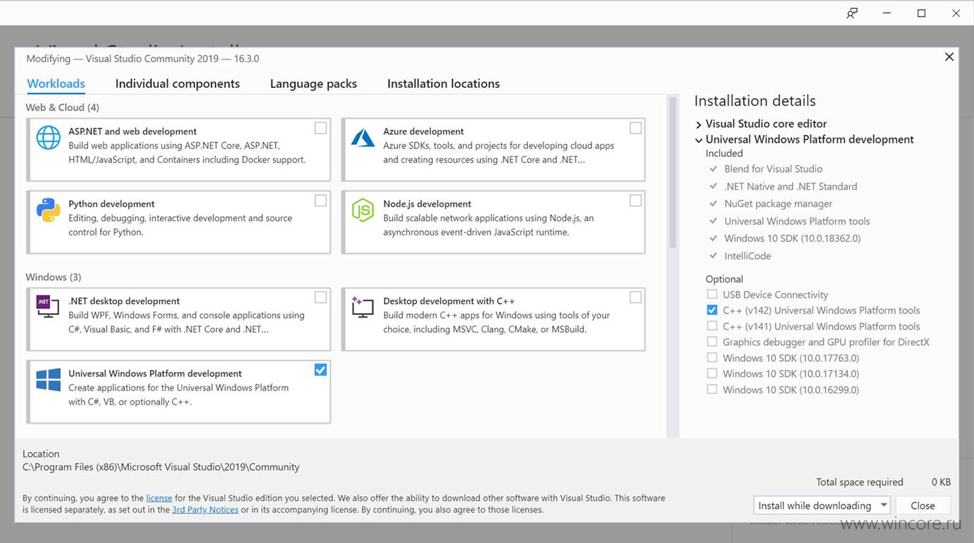Click the feedback icon in the title bar
The width and height of the screenshot is (974, 543).
[852, 13]
